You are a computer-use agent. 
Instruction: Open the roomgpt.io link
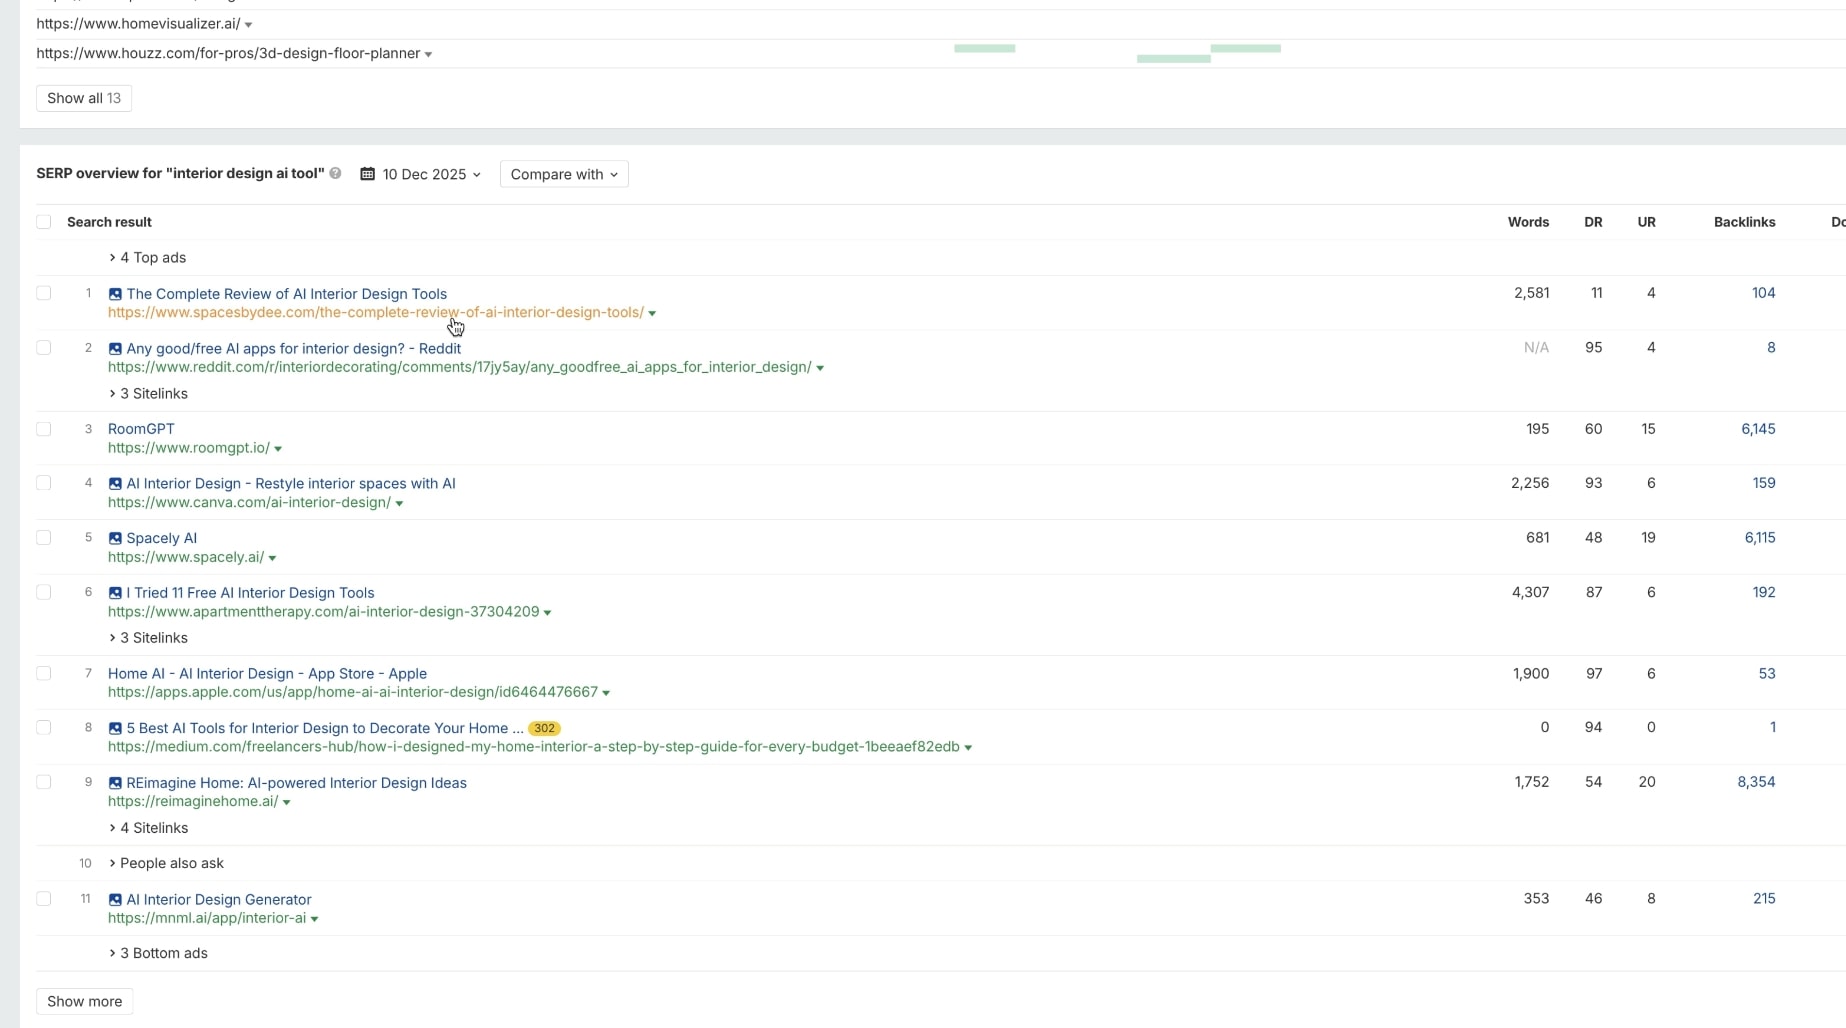pos(188,448)
